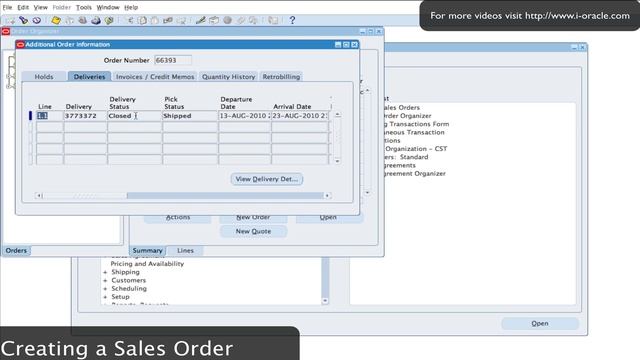This screenshot has width=640, height=360.
Task: Expand the Customers node in Navigator
Action: (x=105, y=280)
